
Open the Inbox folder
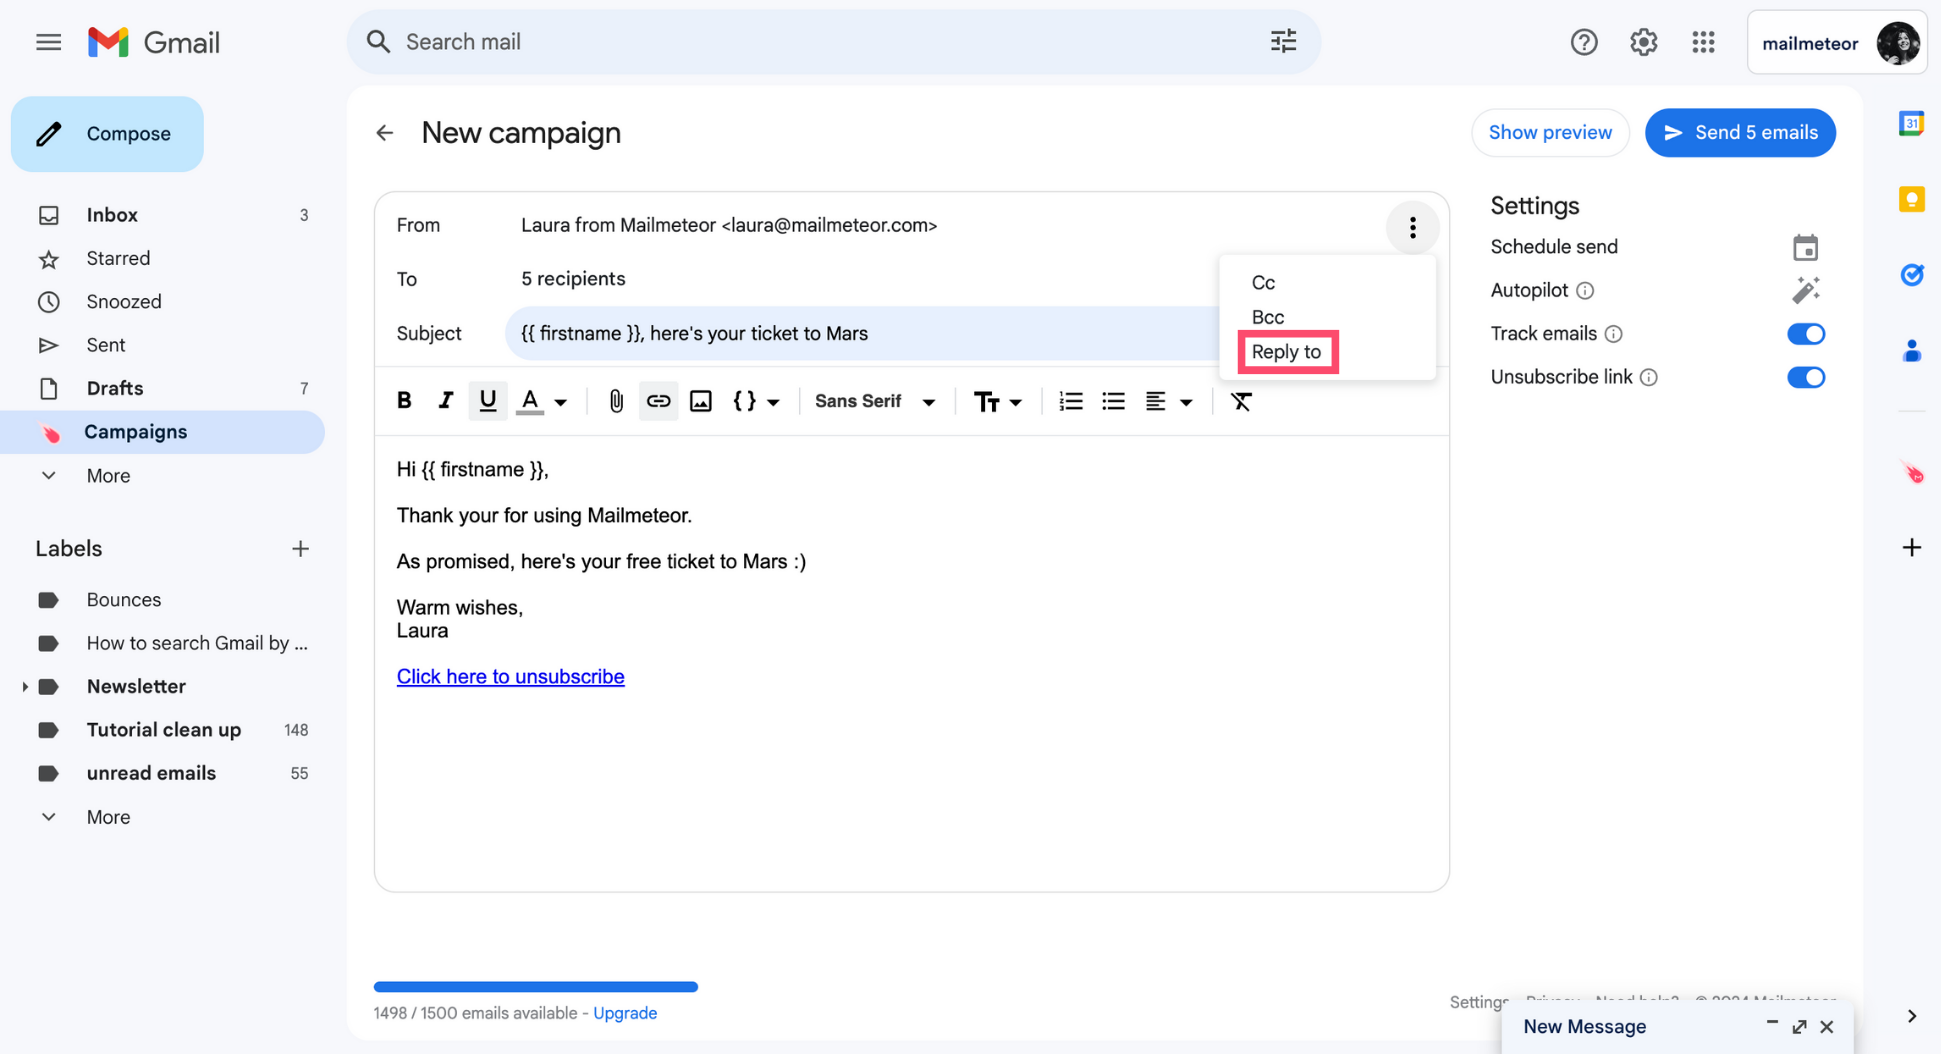162,215
